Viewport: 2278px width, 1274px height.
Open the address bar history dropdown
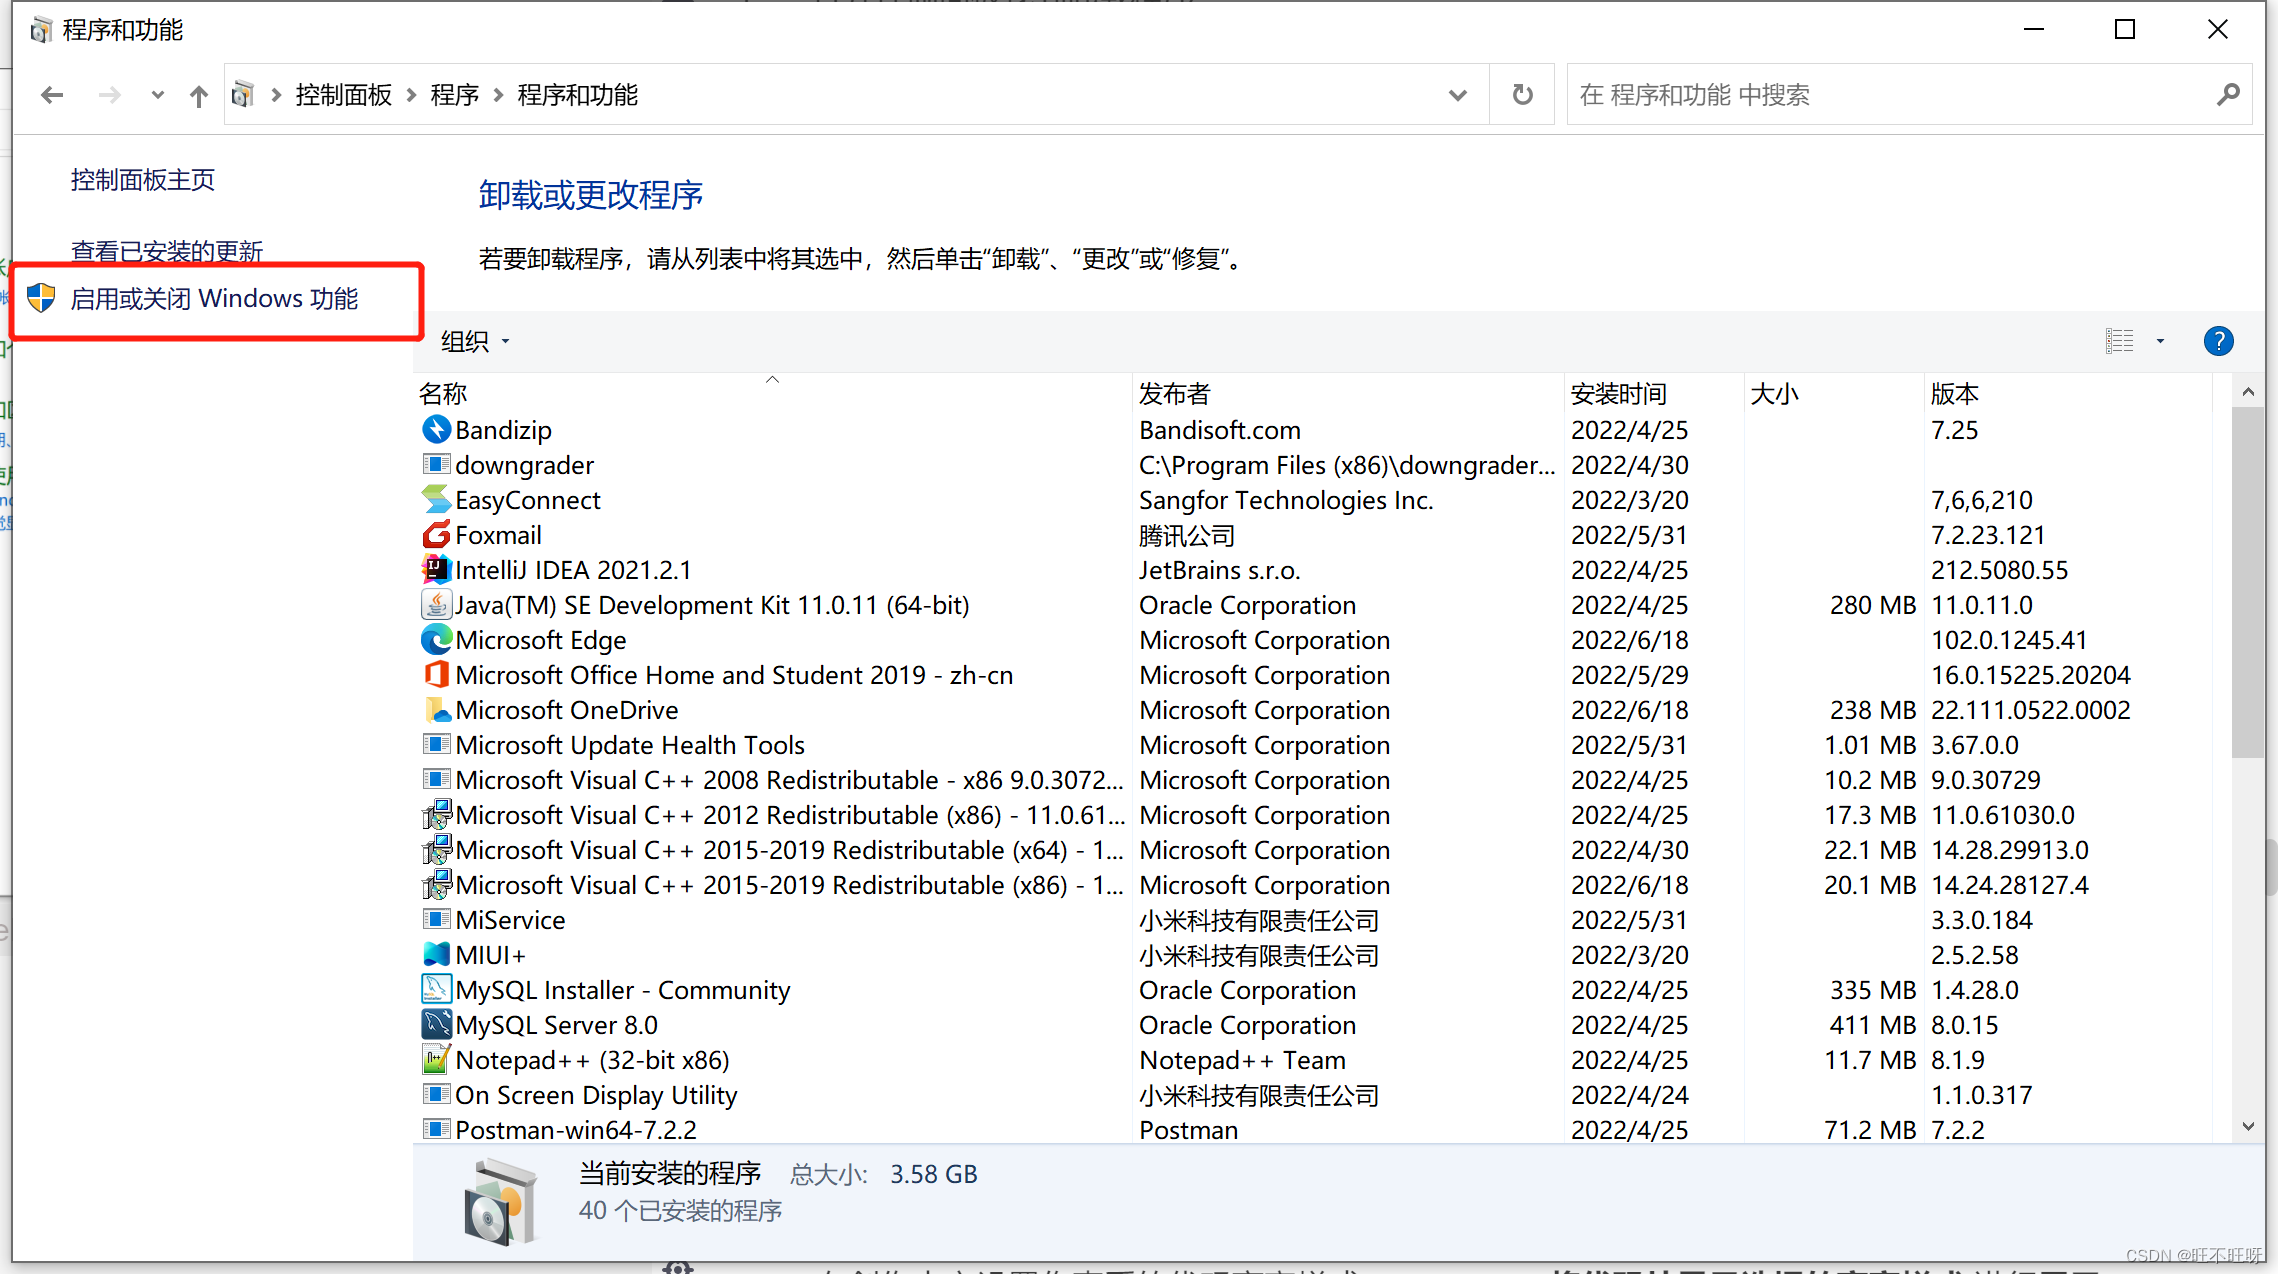click(1458, 95)
